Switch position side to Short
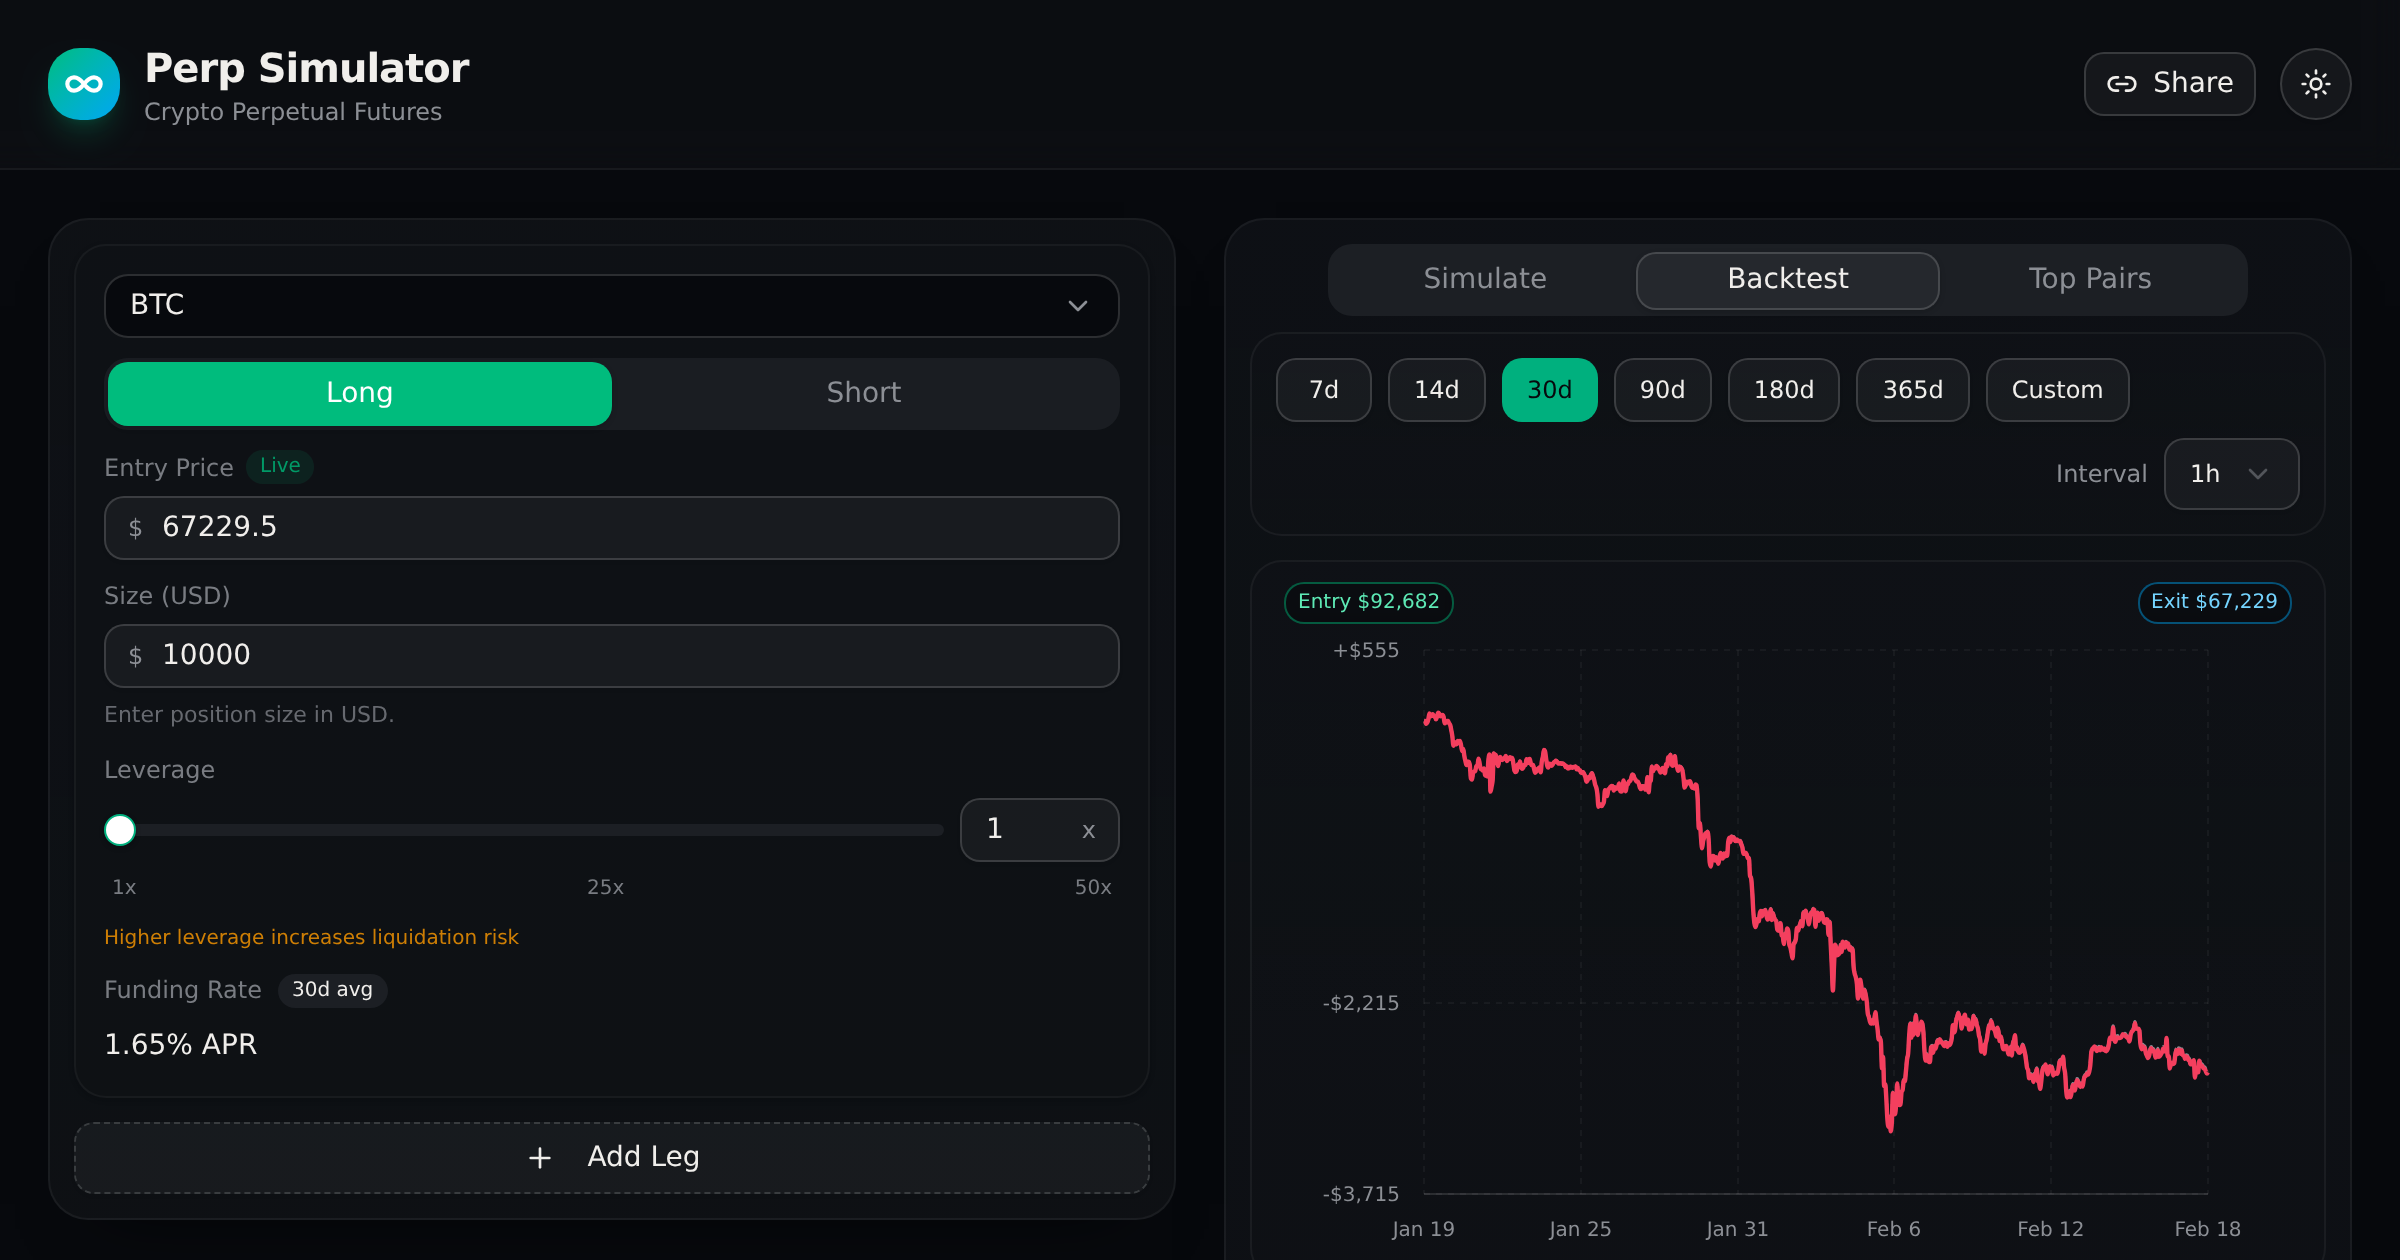 click(864, 393)
